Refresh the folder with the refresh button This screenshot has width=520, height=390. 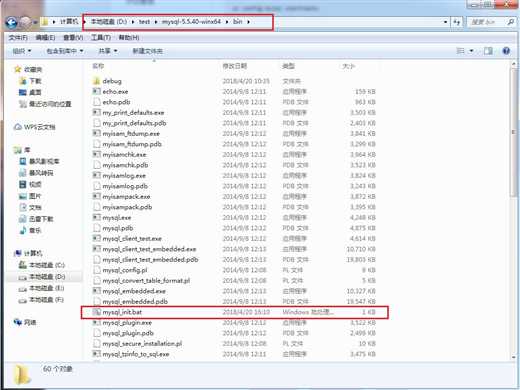coord(457,22)
